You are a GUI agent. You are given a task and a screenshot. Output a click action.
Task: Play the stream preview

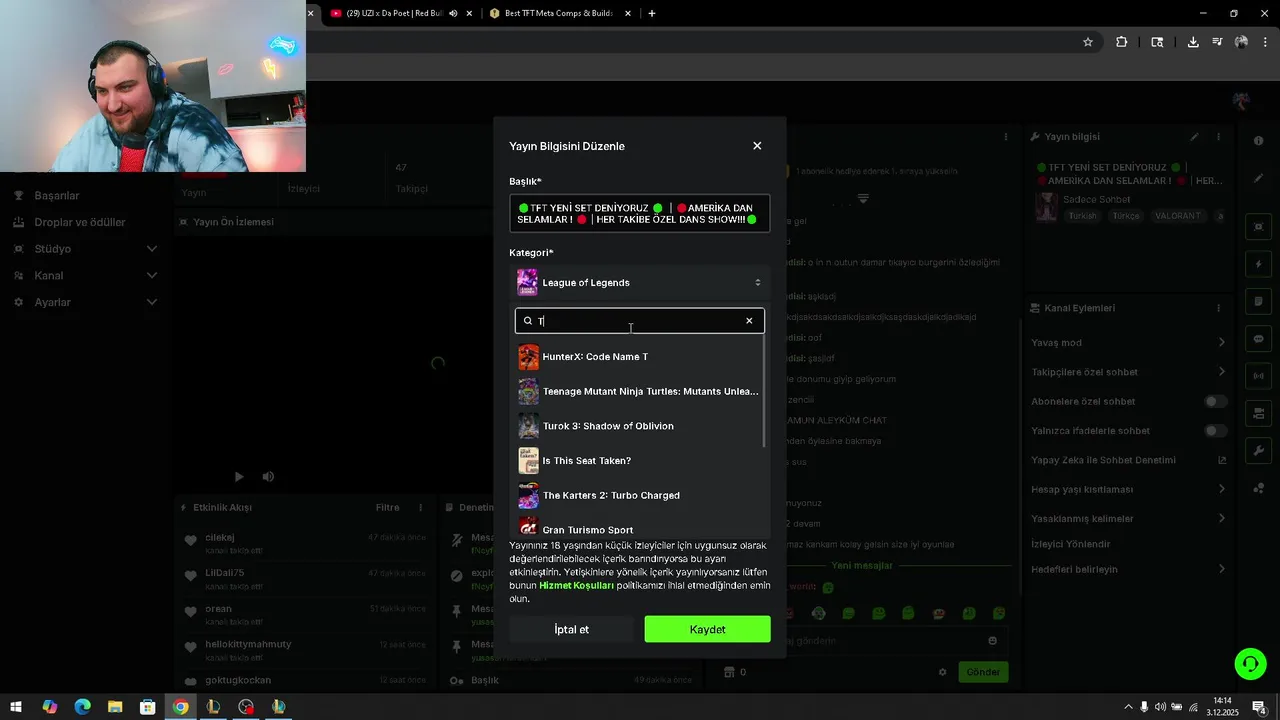click(x=239, y=477)
